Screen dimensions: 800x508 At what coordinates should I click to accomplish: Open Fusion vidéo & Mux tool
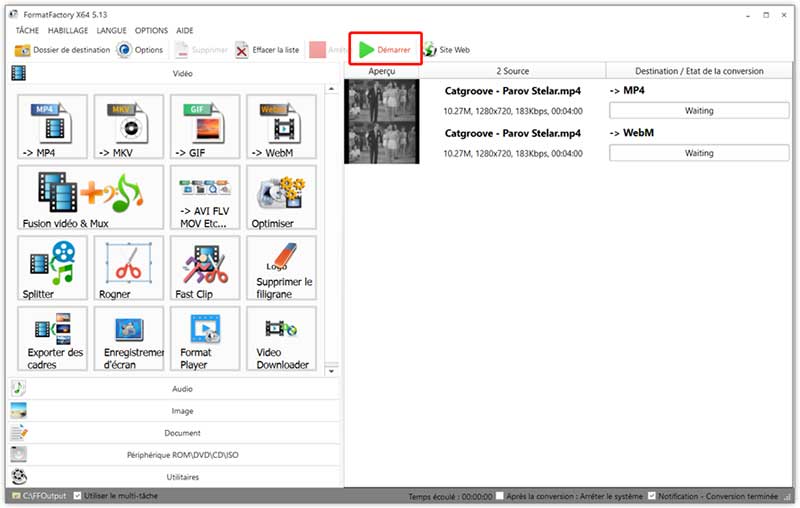(90, 197)
